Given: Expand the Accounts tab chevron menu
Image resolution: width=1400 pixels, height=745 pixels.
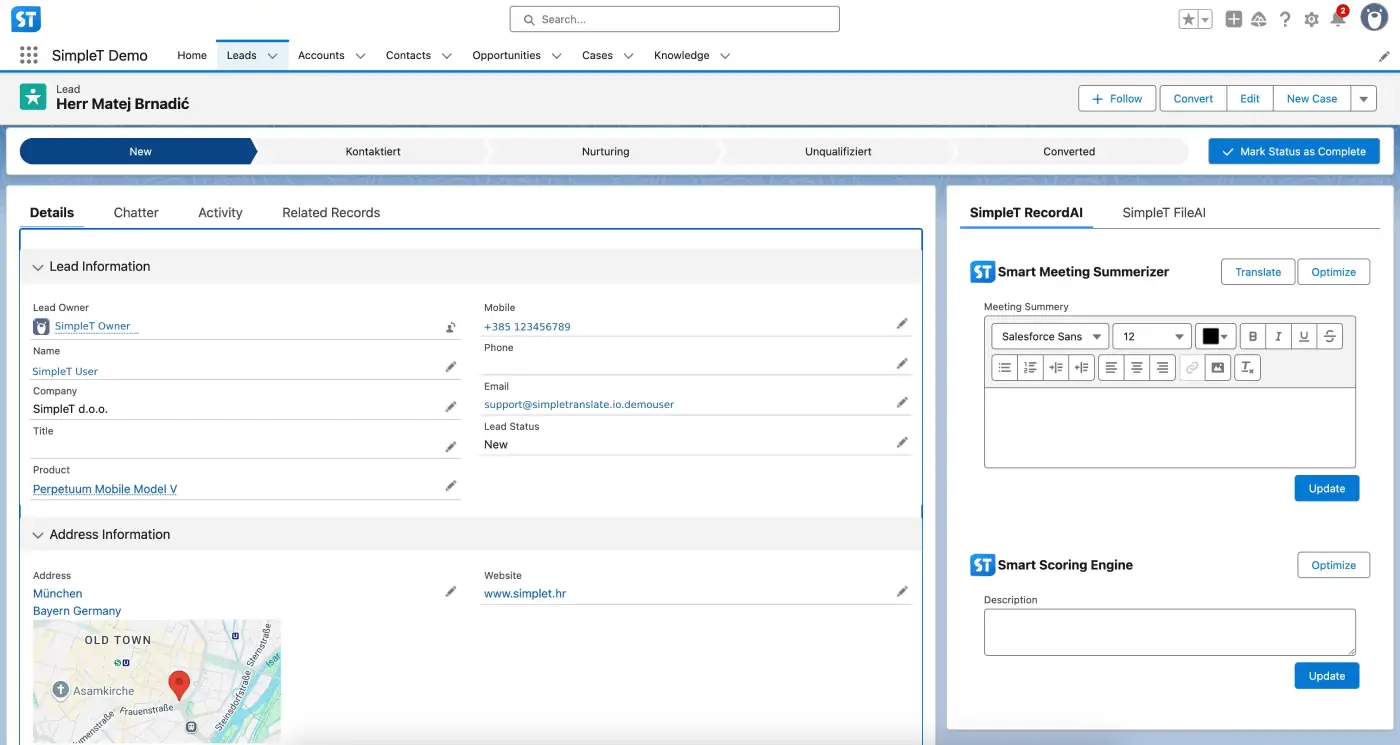Looking at the screenshot, I should point(360,56).
